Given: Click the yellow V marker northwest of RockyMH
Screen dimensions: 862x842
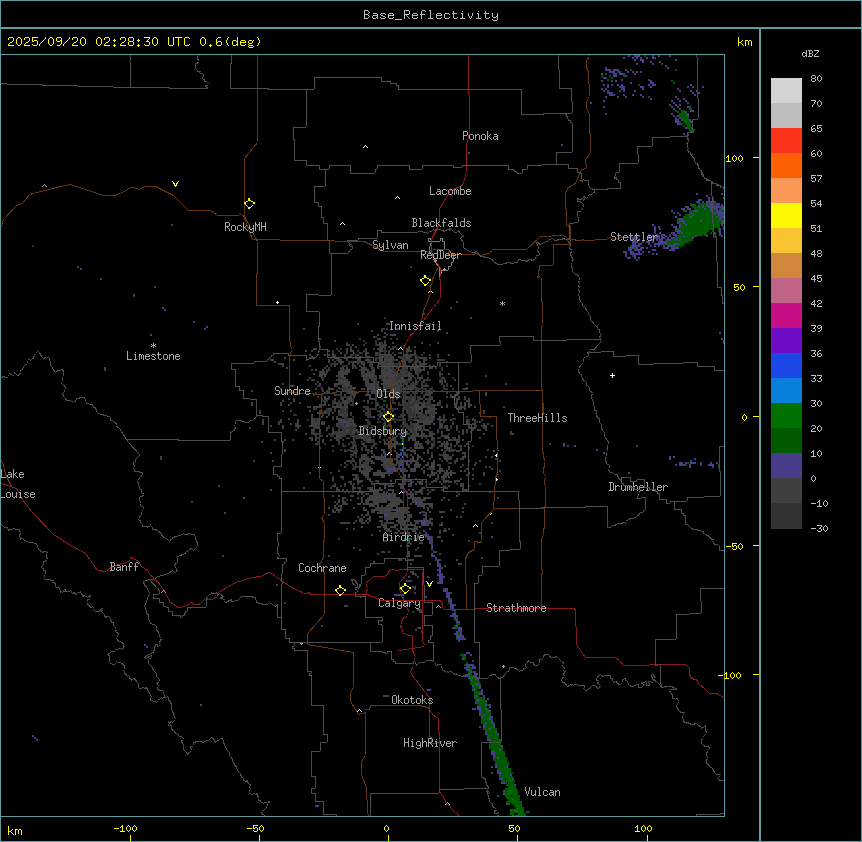Looking at the screenshot, I should [176, 184].
